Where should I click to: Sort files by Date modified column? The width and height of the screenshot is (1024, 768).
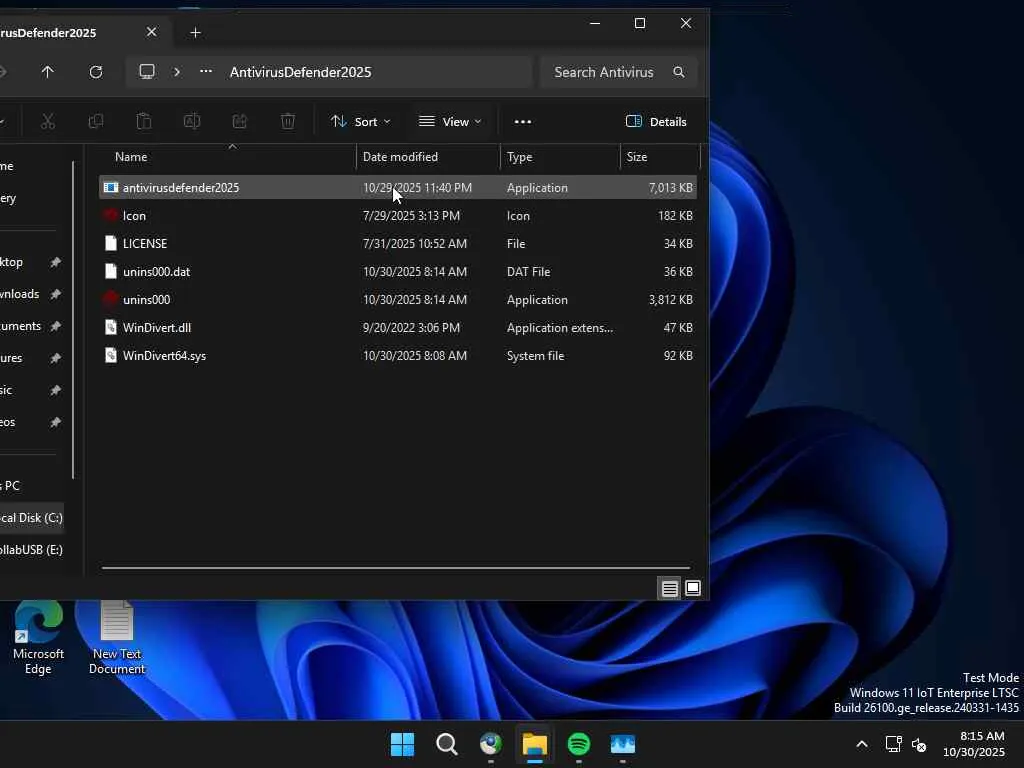pos(400,157)
